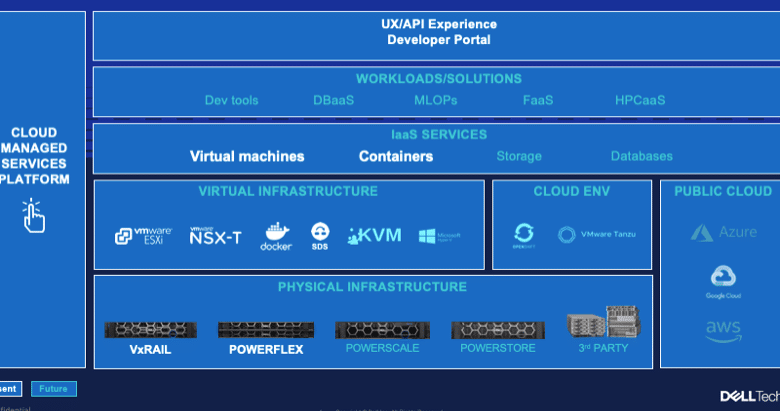Click the VMware NSX-T logo
The image size is (780, 411).
tap(215, 235)
